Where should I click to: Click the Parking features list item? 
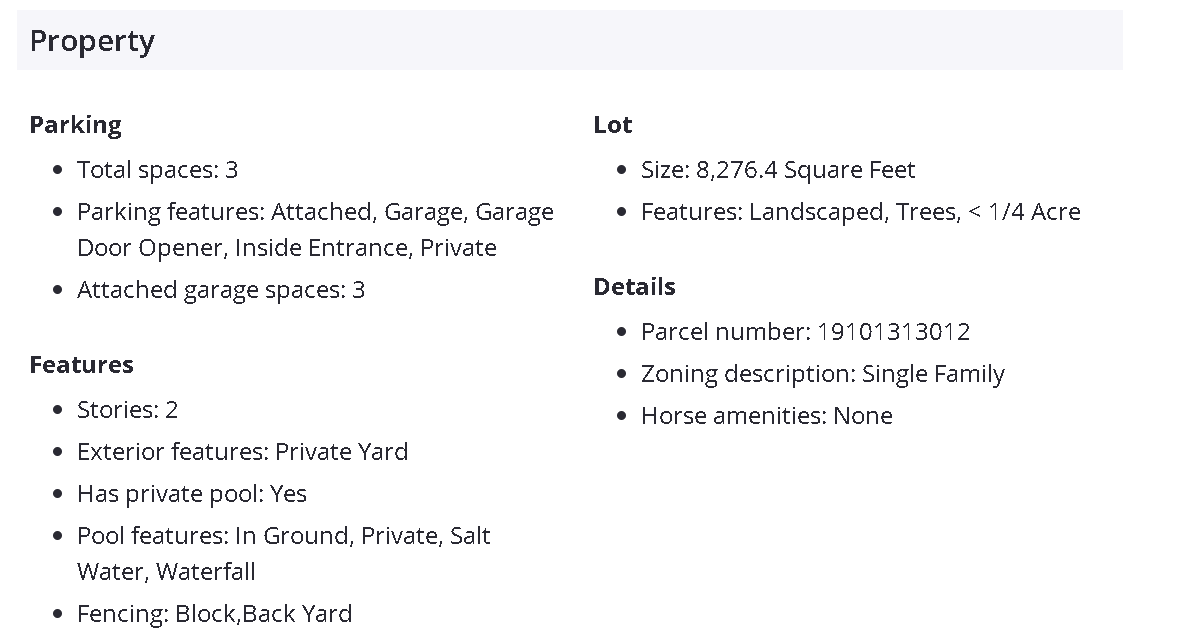pyautogui.click(x=314, y=229)
